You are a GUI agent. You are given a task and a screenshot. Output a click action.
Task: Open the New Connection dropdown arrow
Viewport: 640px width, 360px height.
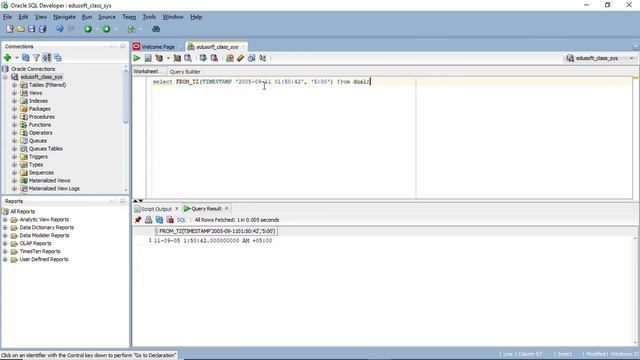tap(17, 58)
